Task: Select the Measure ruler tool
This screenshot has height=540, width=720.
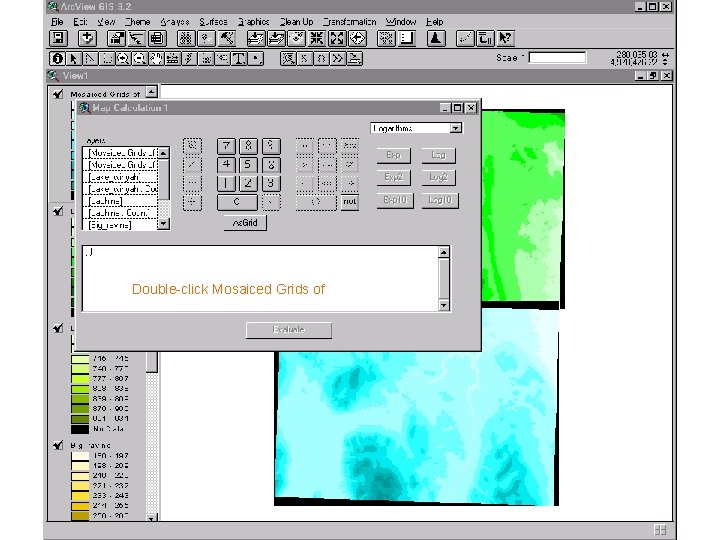Action: tap(173, 59)
